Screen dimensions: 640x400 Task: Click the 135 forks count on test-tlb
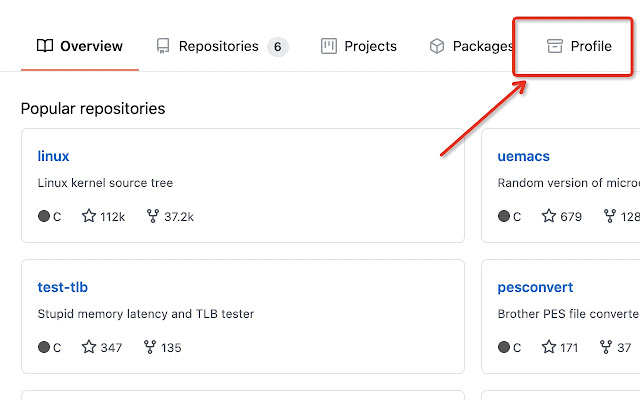click(171, 348)
